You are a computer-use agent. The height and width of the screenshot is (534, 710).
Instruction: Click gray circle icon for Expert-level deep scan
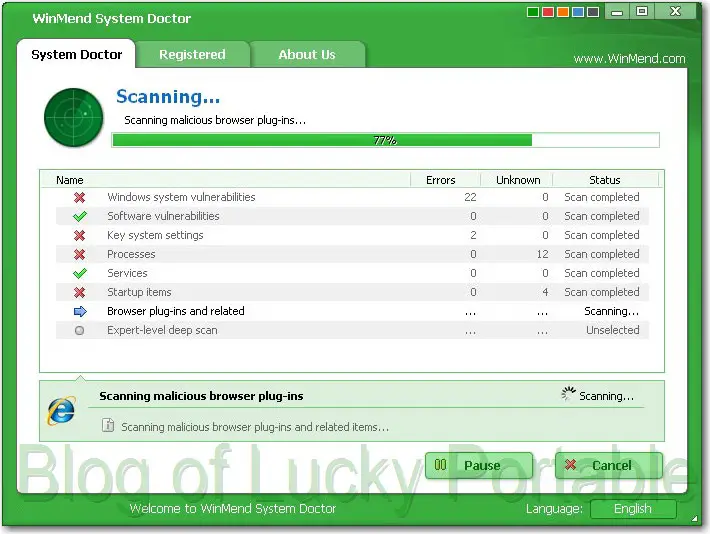[79, 330]
